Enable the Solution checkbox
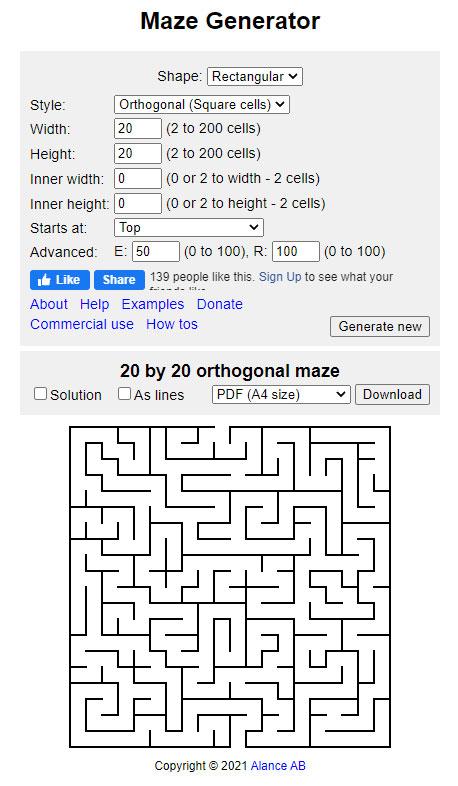Viewport: 458px width, 786px height. pos(40,394)
